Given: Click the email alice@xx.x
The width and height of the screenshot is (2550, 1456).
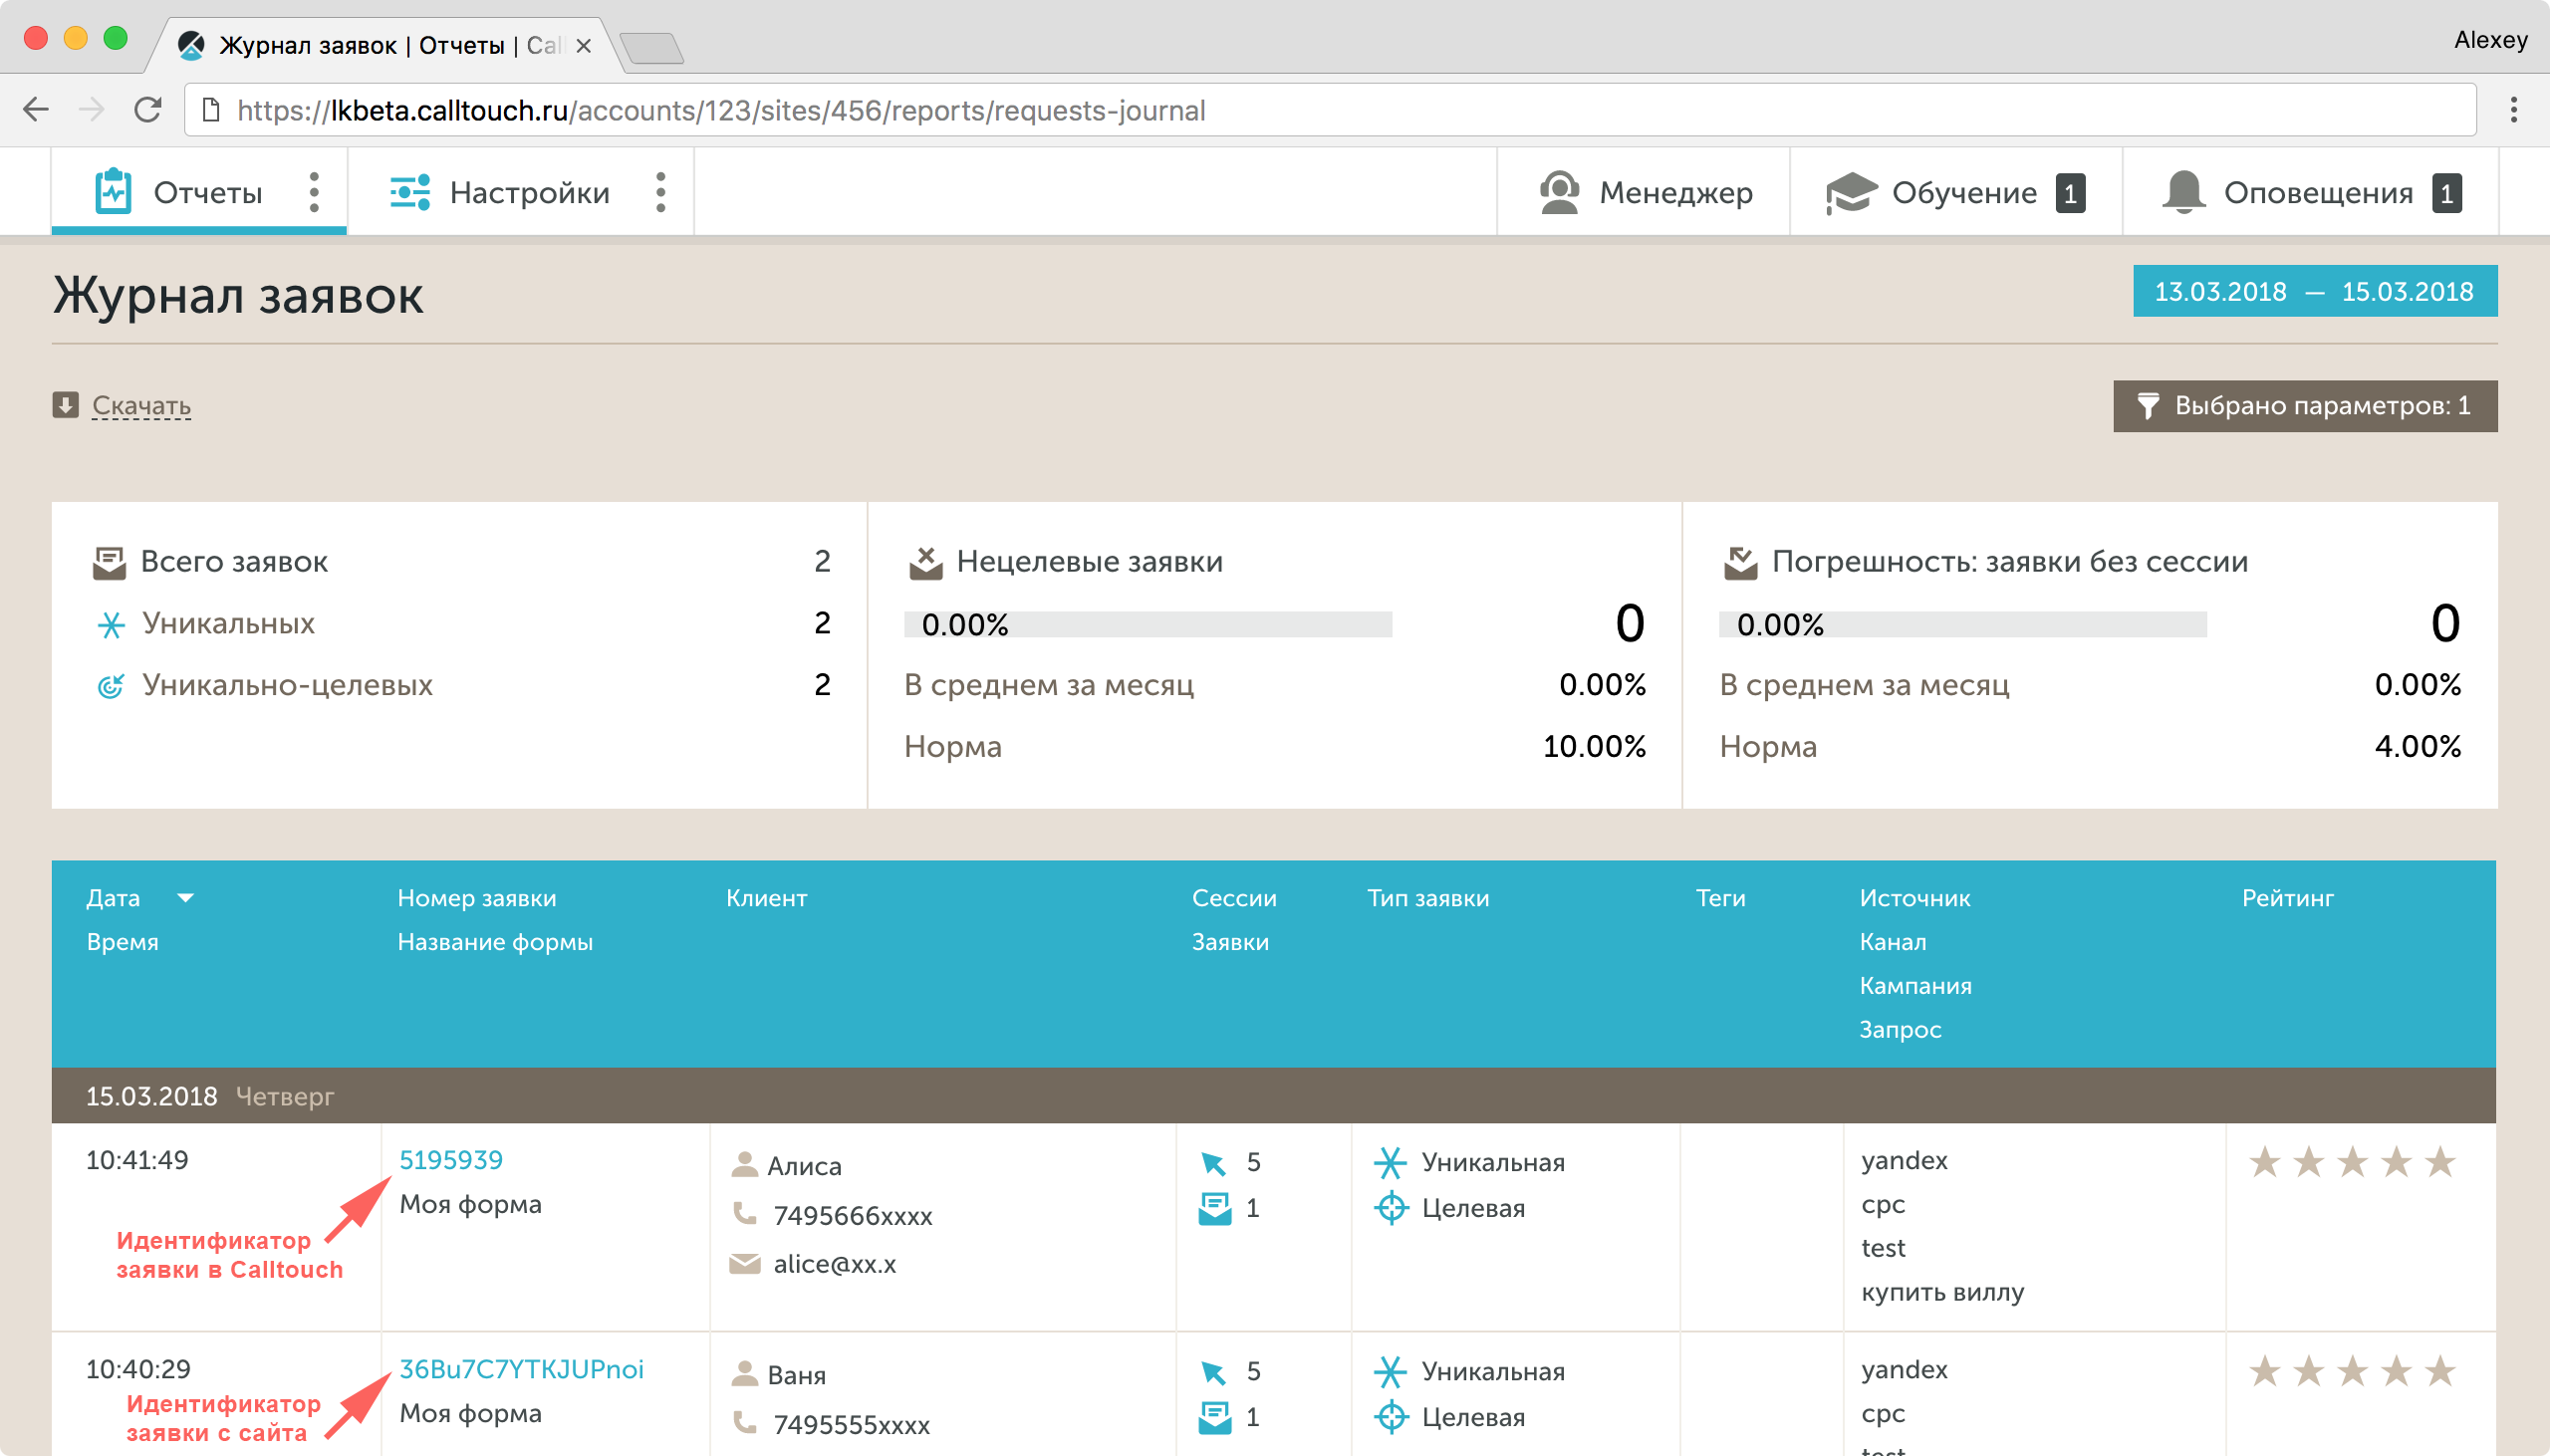Looking at the screenshot, I should click(834, 1263).
